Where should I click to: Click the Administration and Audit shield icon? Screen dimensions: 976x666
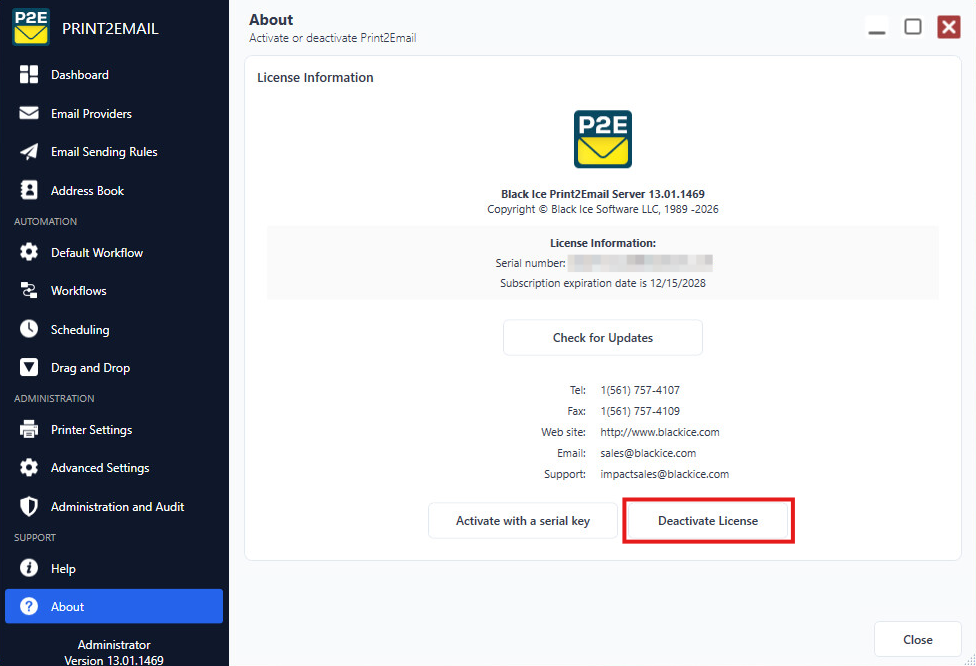click(x=29, y=507)
